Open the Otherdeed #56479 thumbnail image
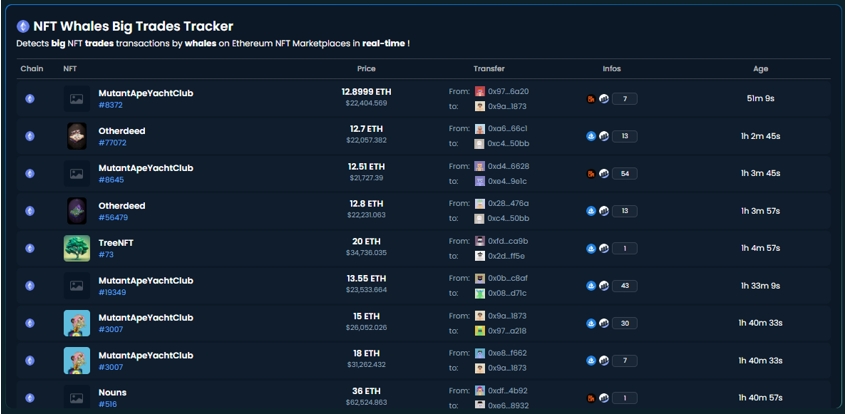This screenshot has width=847, height=414. (x=77, y=211)
